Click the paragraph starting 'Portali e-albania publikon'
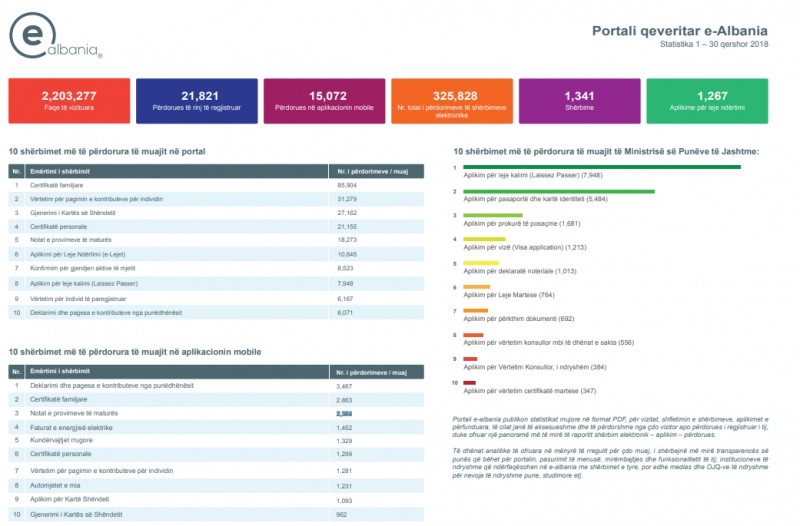The height and width of the screenshot is (526, 800). coord(610,427)
